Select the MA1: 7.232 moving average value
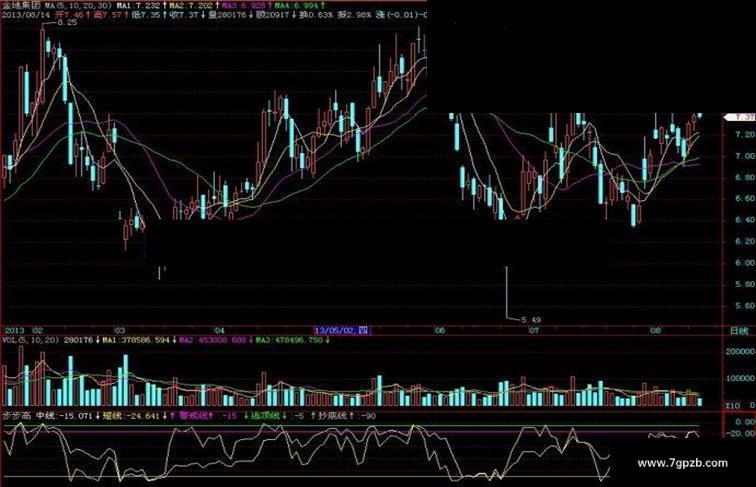The height and width of the screenshot is (487, 756). (137, 5)
